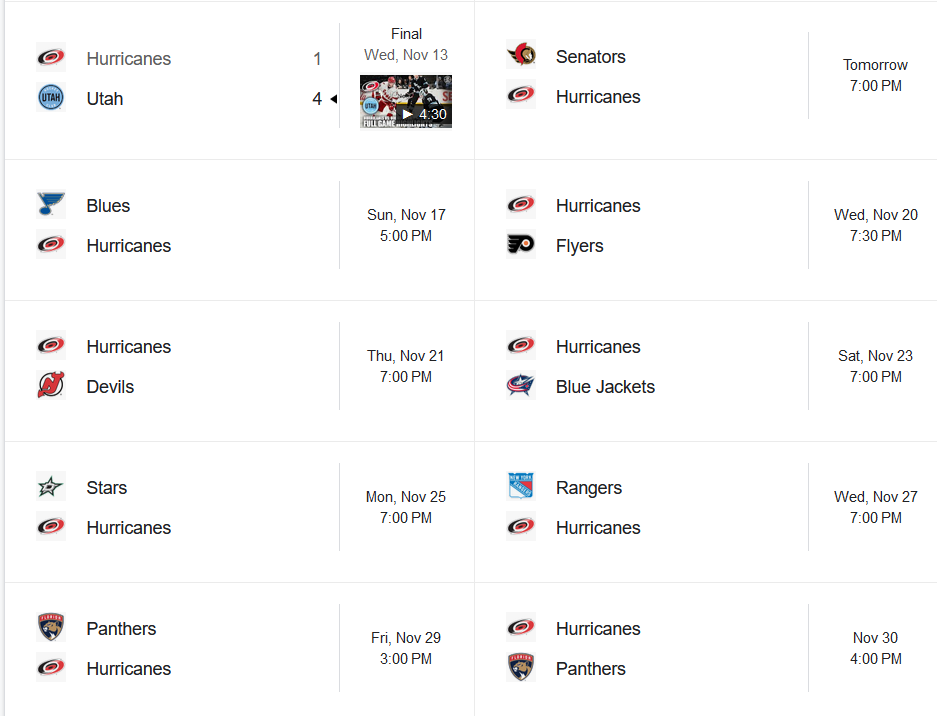This screenshot has width=937, height=716.
Task: Open the Blue Jackets team name link
Action: (x=605, y=387)
